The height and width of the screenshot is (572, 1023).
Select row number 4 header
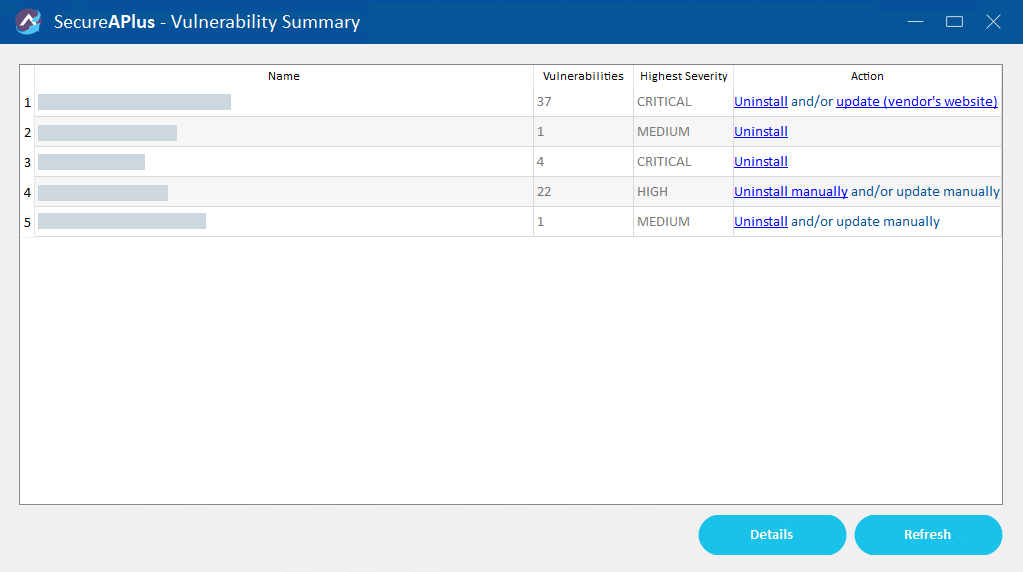coord(27,192)
